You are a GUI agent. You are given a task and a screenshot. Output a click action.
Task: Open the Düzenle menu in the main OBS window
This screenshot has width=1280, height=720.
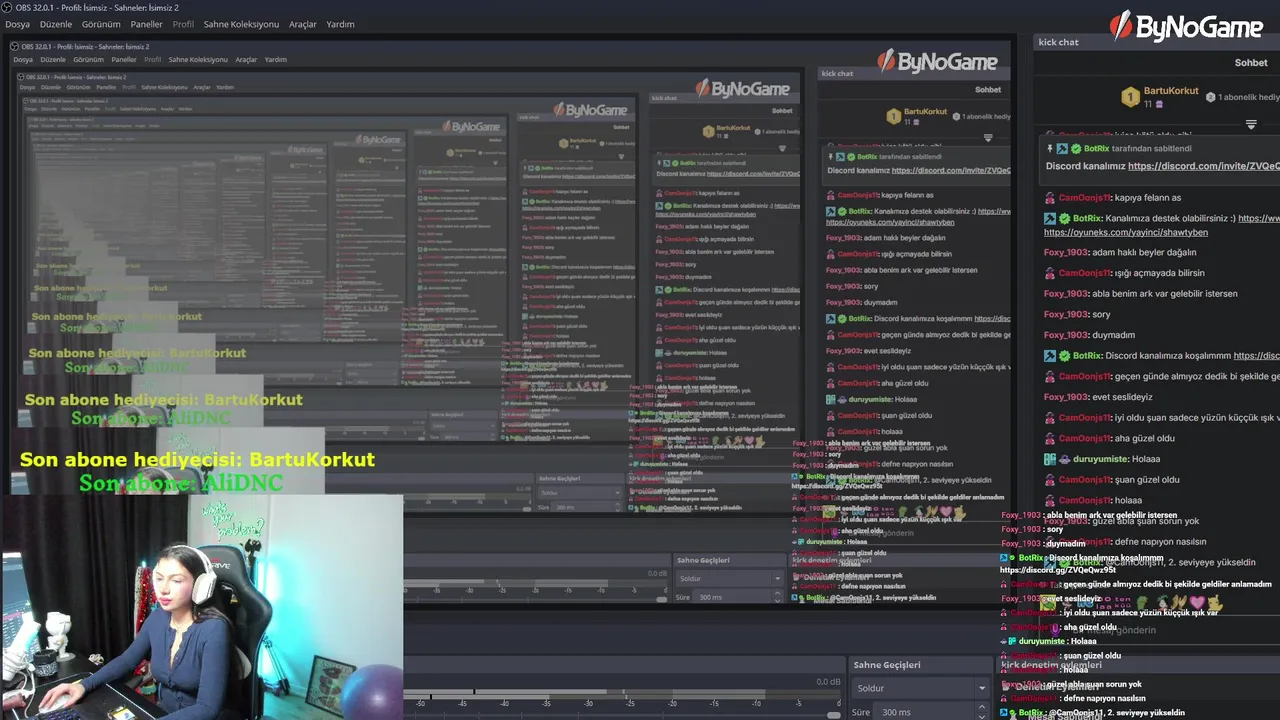point(56,24)
